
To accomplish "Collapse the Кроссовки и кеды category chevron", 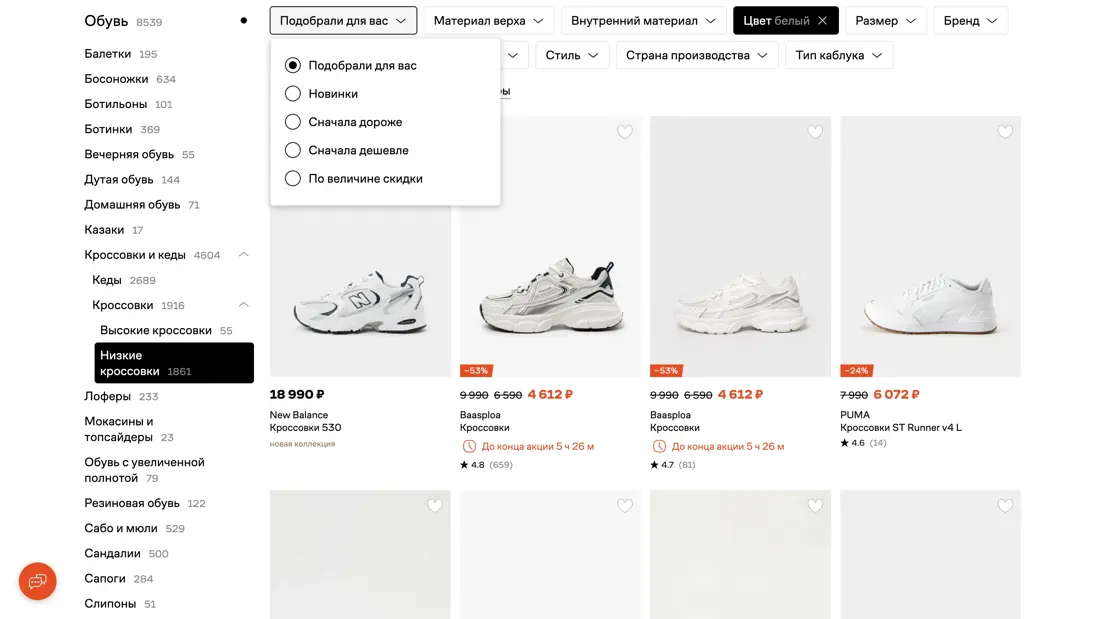I will (243, 255).
